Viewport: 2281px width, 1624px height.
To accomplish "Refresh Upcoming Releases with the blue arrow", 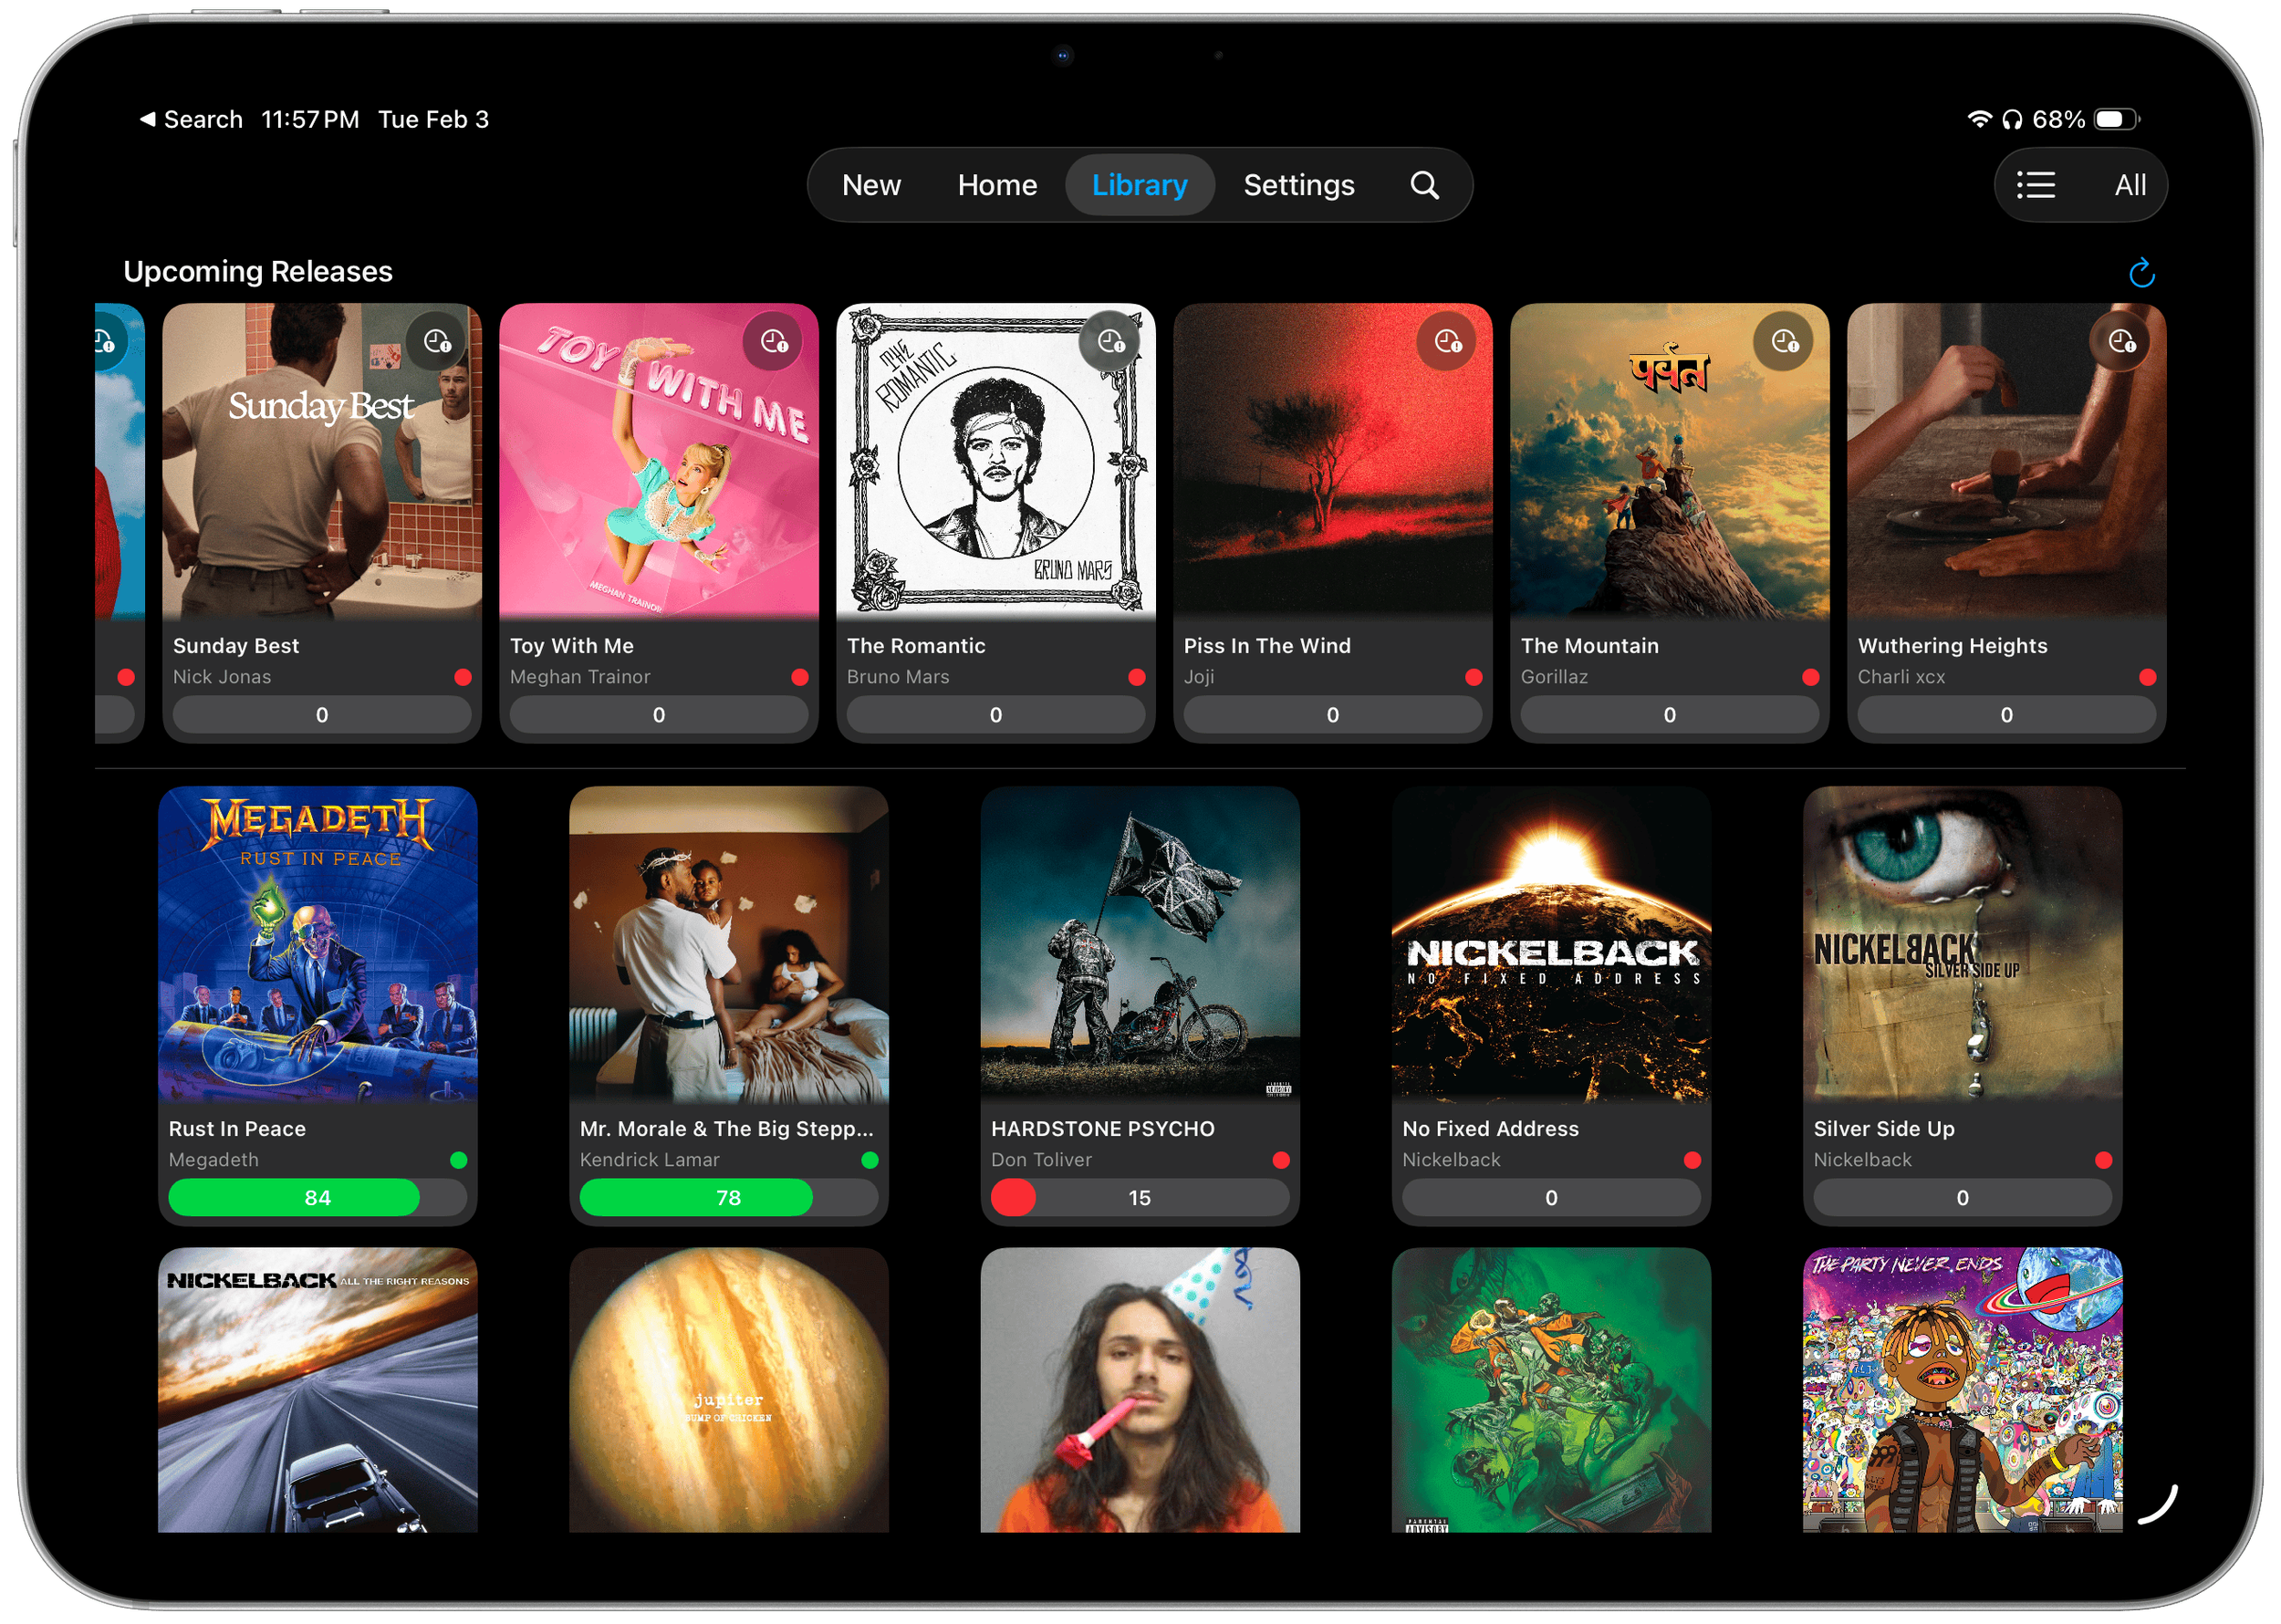I will tap(2141, 272).
